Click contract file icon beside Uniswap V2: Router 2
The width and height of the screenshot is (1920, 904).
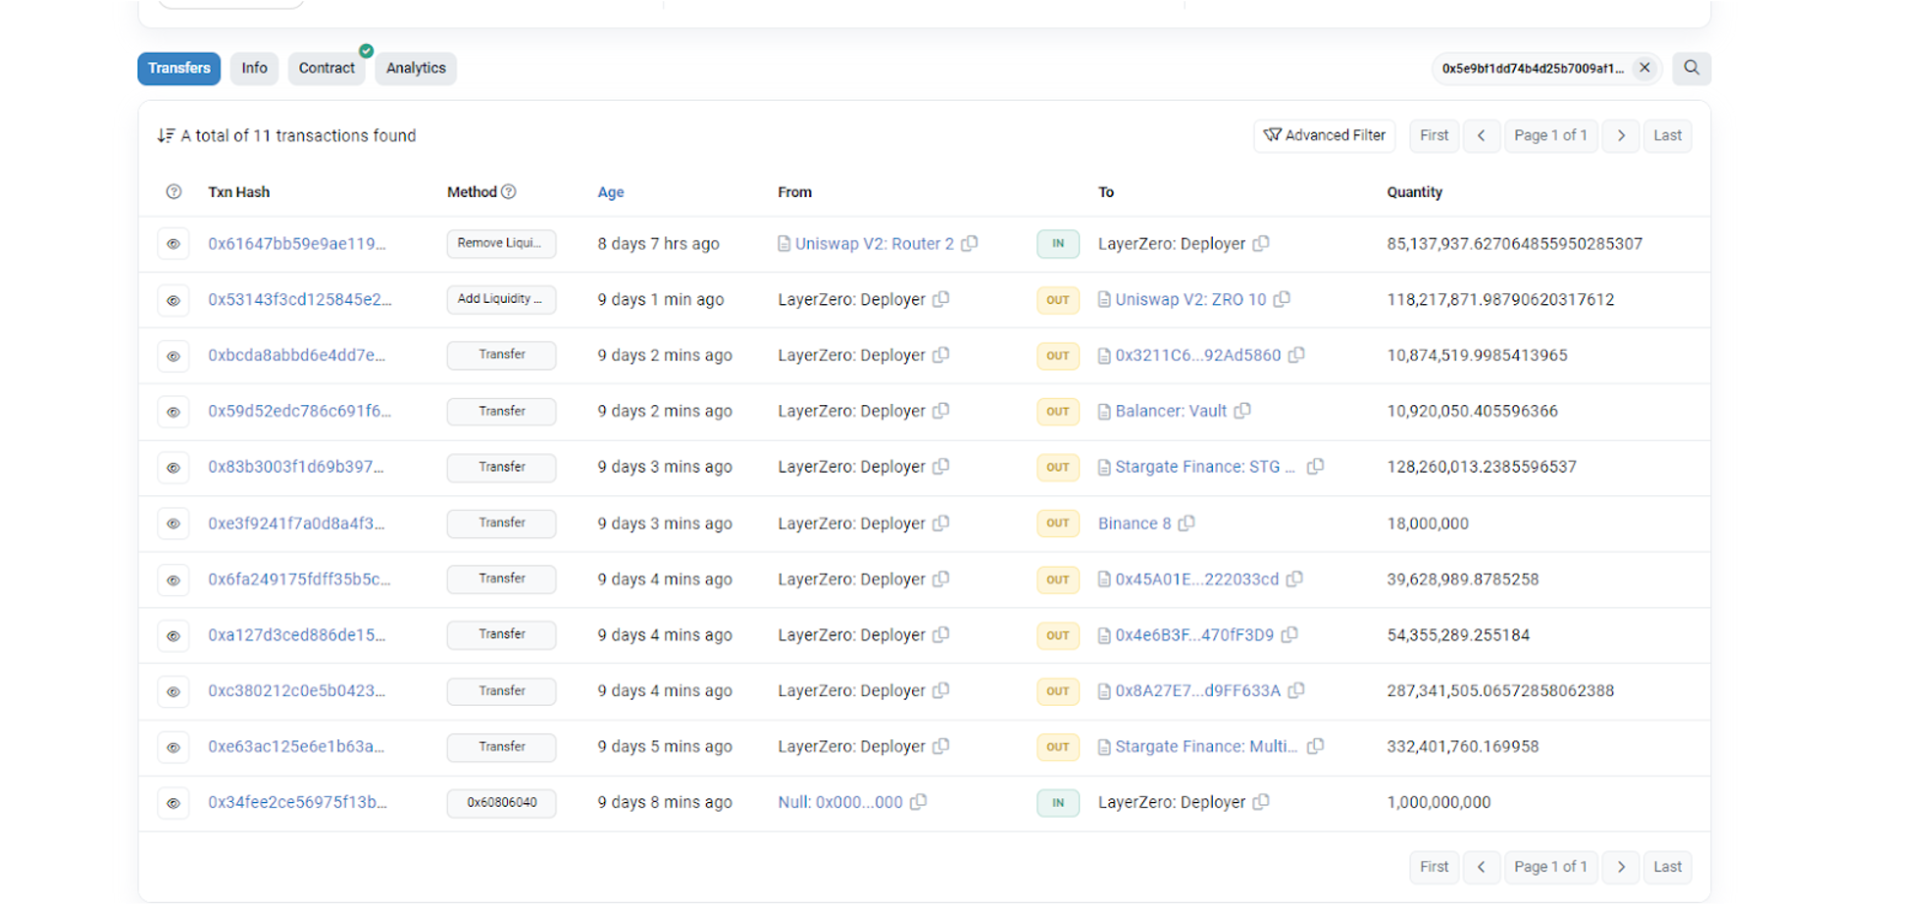point(784,243)
